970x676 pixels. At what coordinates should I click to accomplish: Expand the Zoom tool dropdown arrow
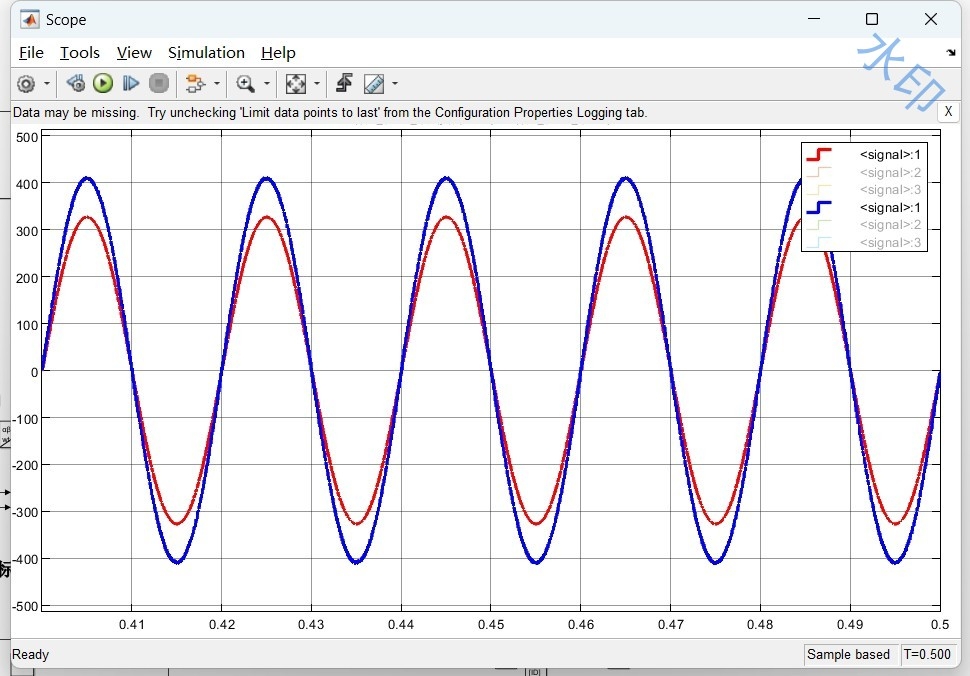coord(267,83)
